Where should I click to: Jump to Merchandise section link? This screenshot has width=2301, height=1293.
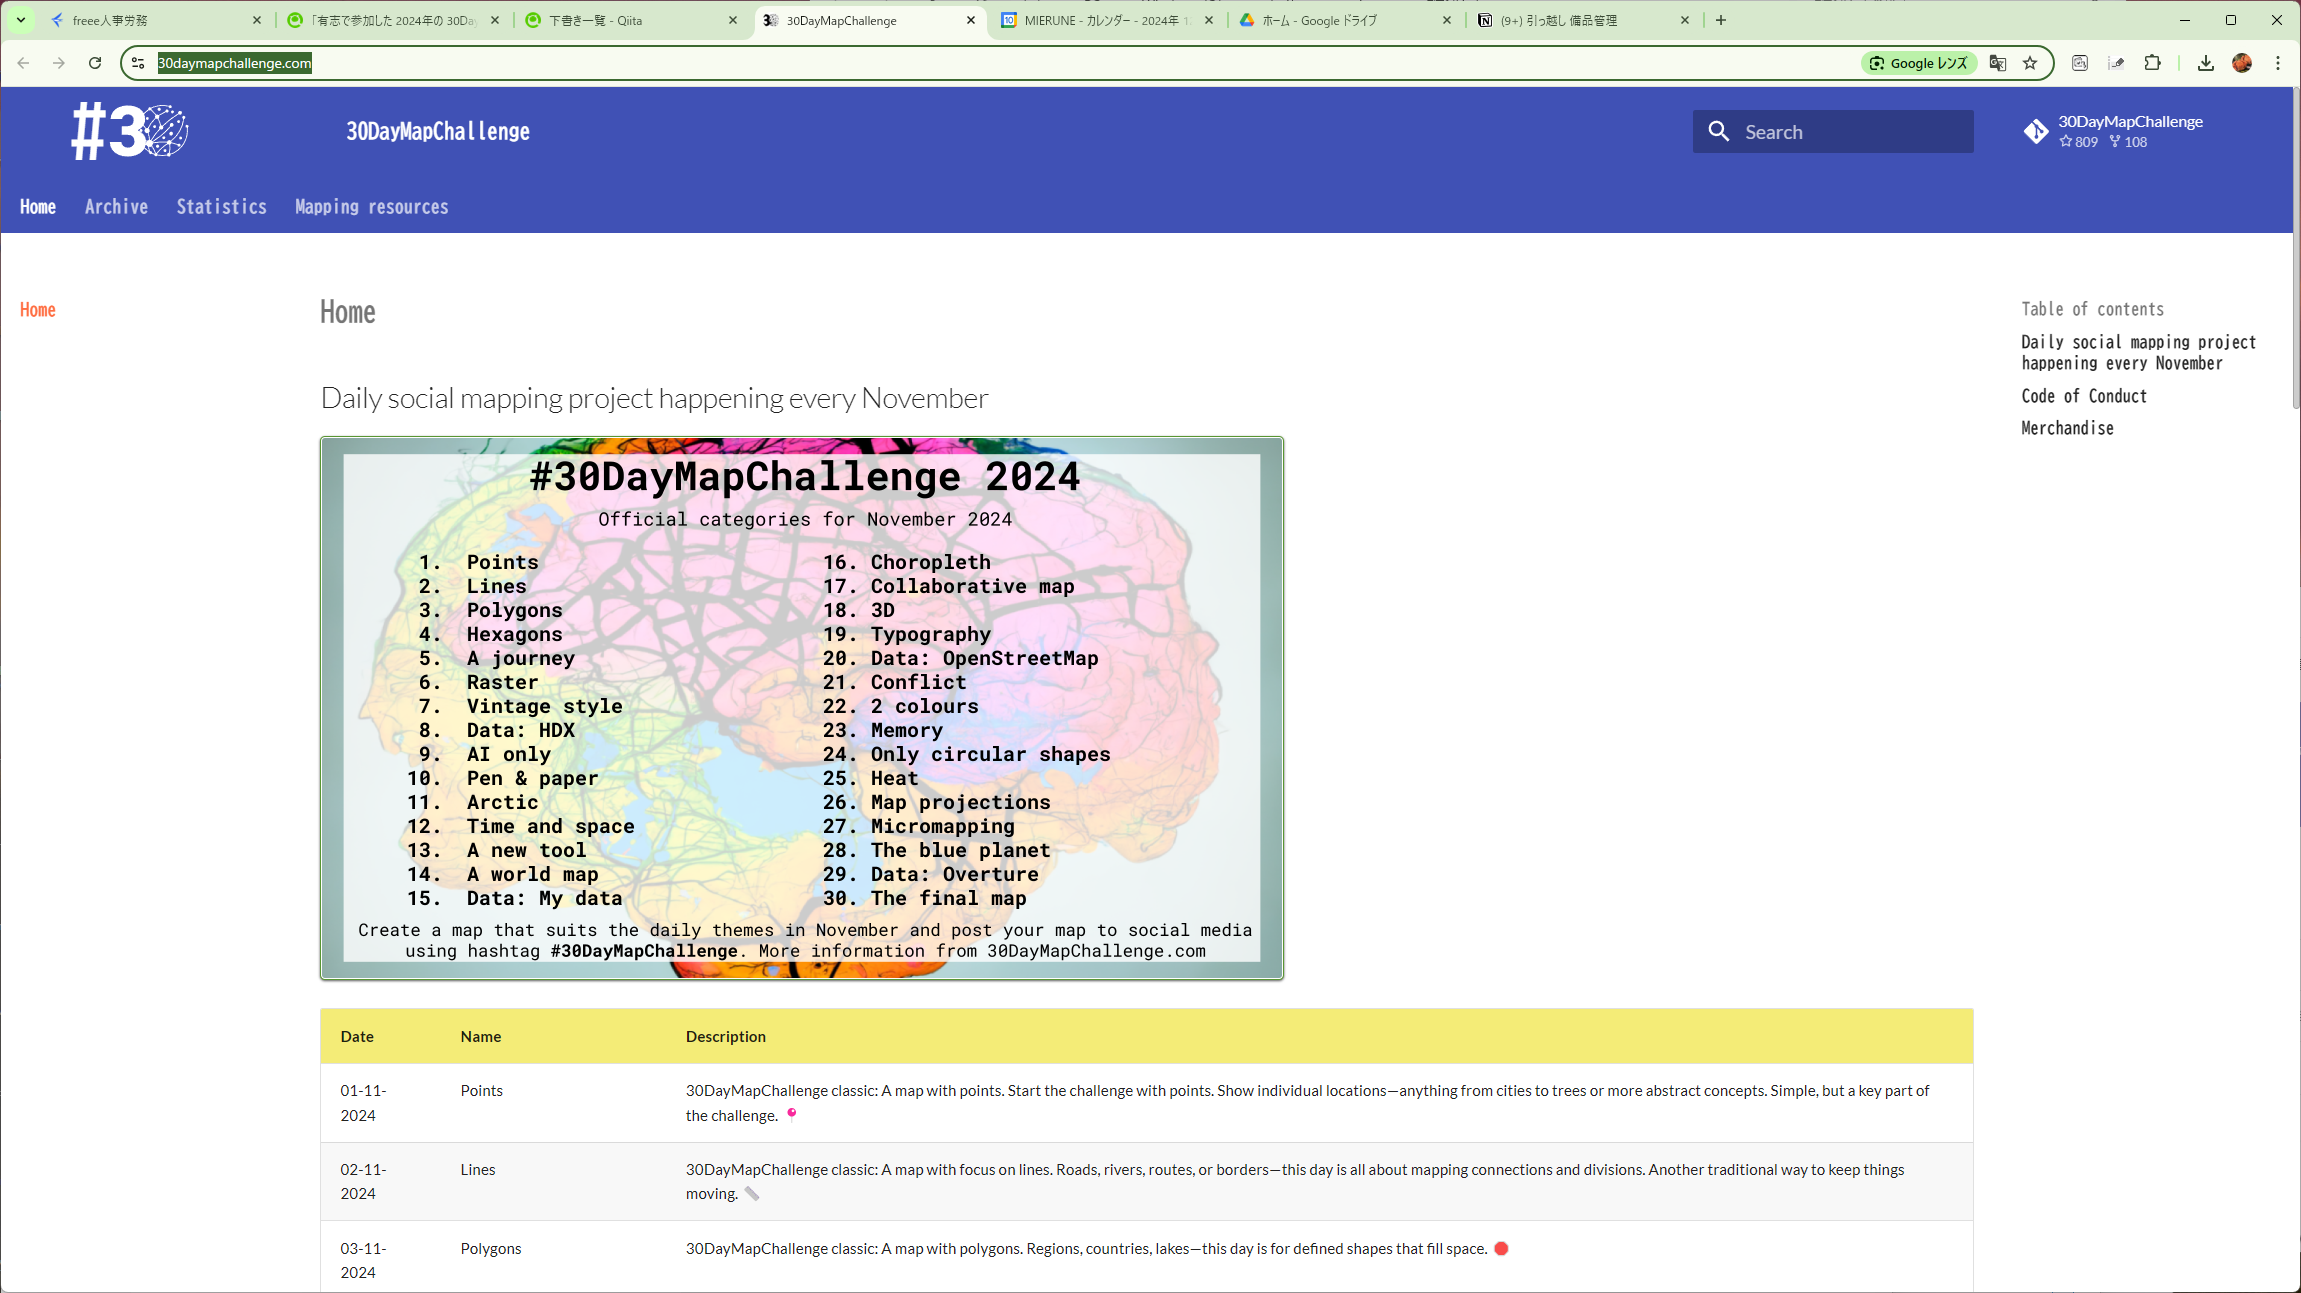point(2067,428)
